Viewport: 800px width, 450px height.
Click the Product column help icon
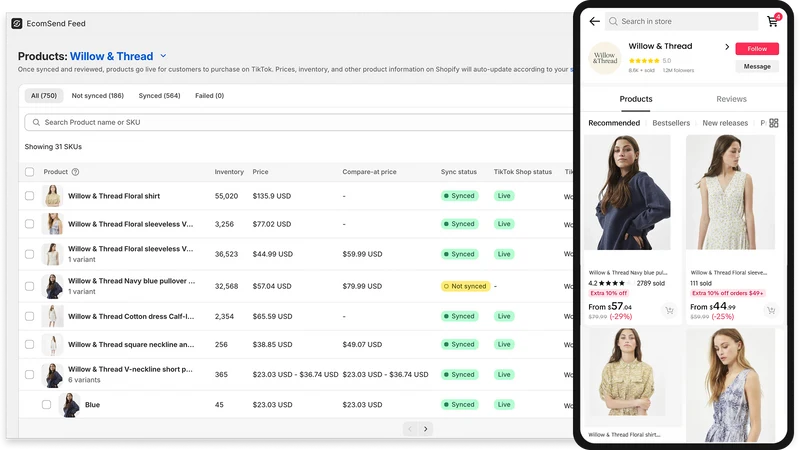76,172
